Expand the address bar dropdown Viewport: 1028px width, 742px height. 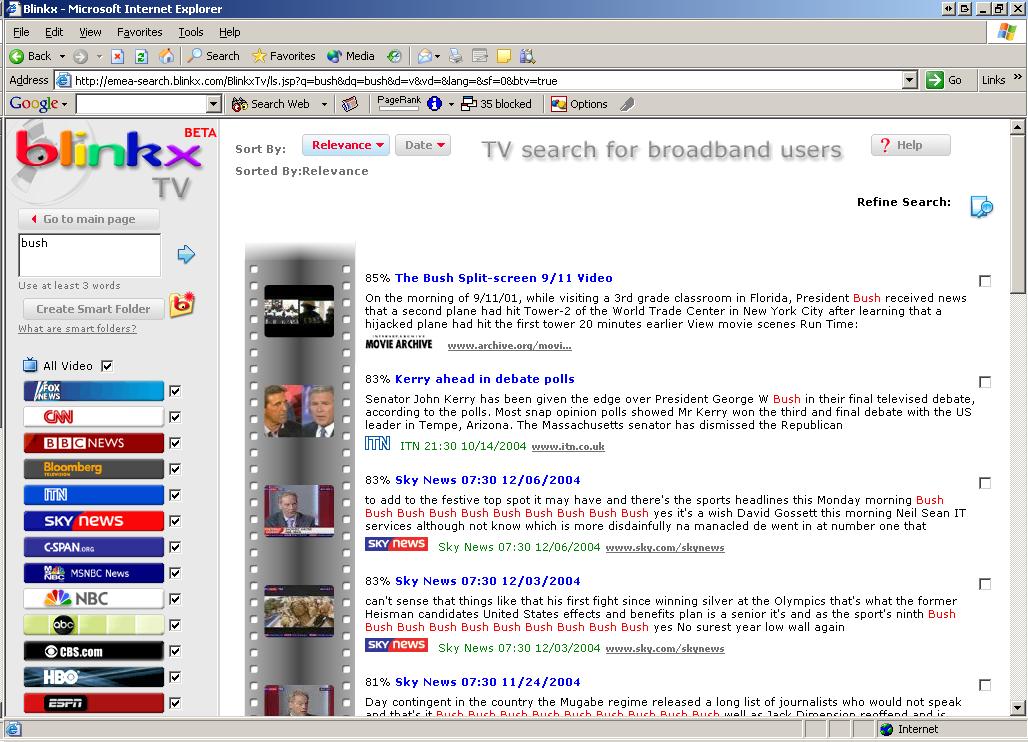[909, 81]
